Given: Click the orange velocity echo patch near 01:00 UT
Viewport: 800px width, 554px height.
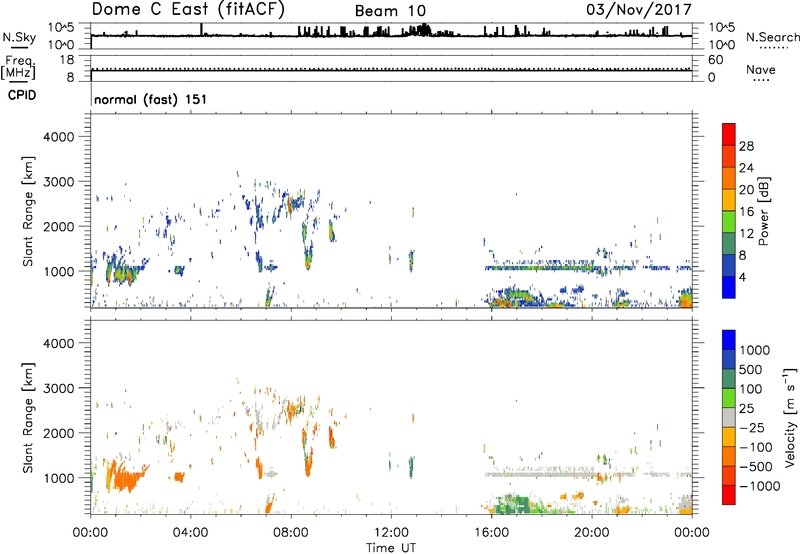Looking at the screenshot, I should [x=126, y=477].
